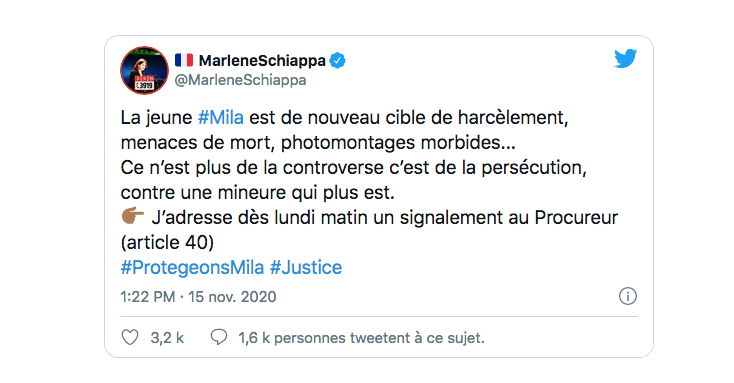
Task: Open the tweet info circle icon
Action: coord(628,296)
